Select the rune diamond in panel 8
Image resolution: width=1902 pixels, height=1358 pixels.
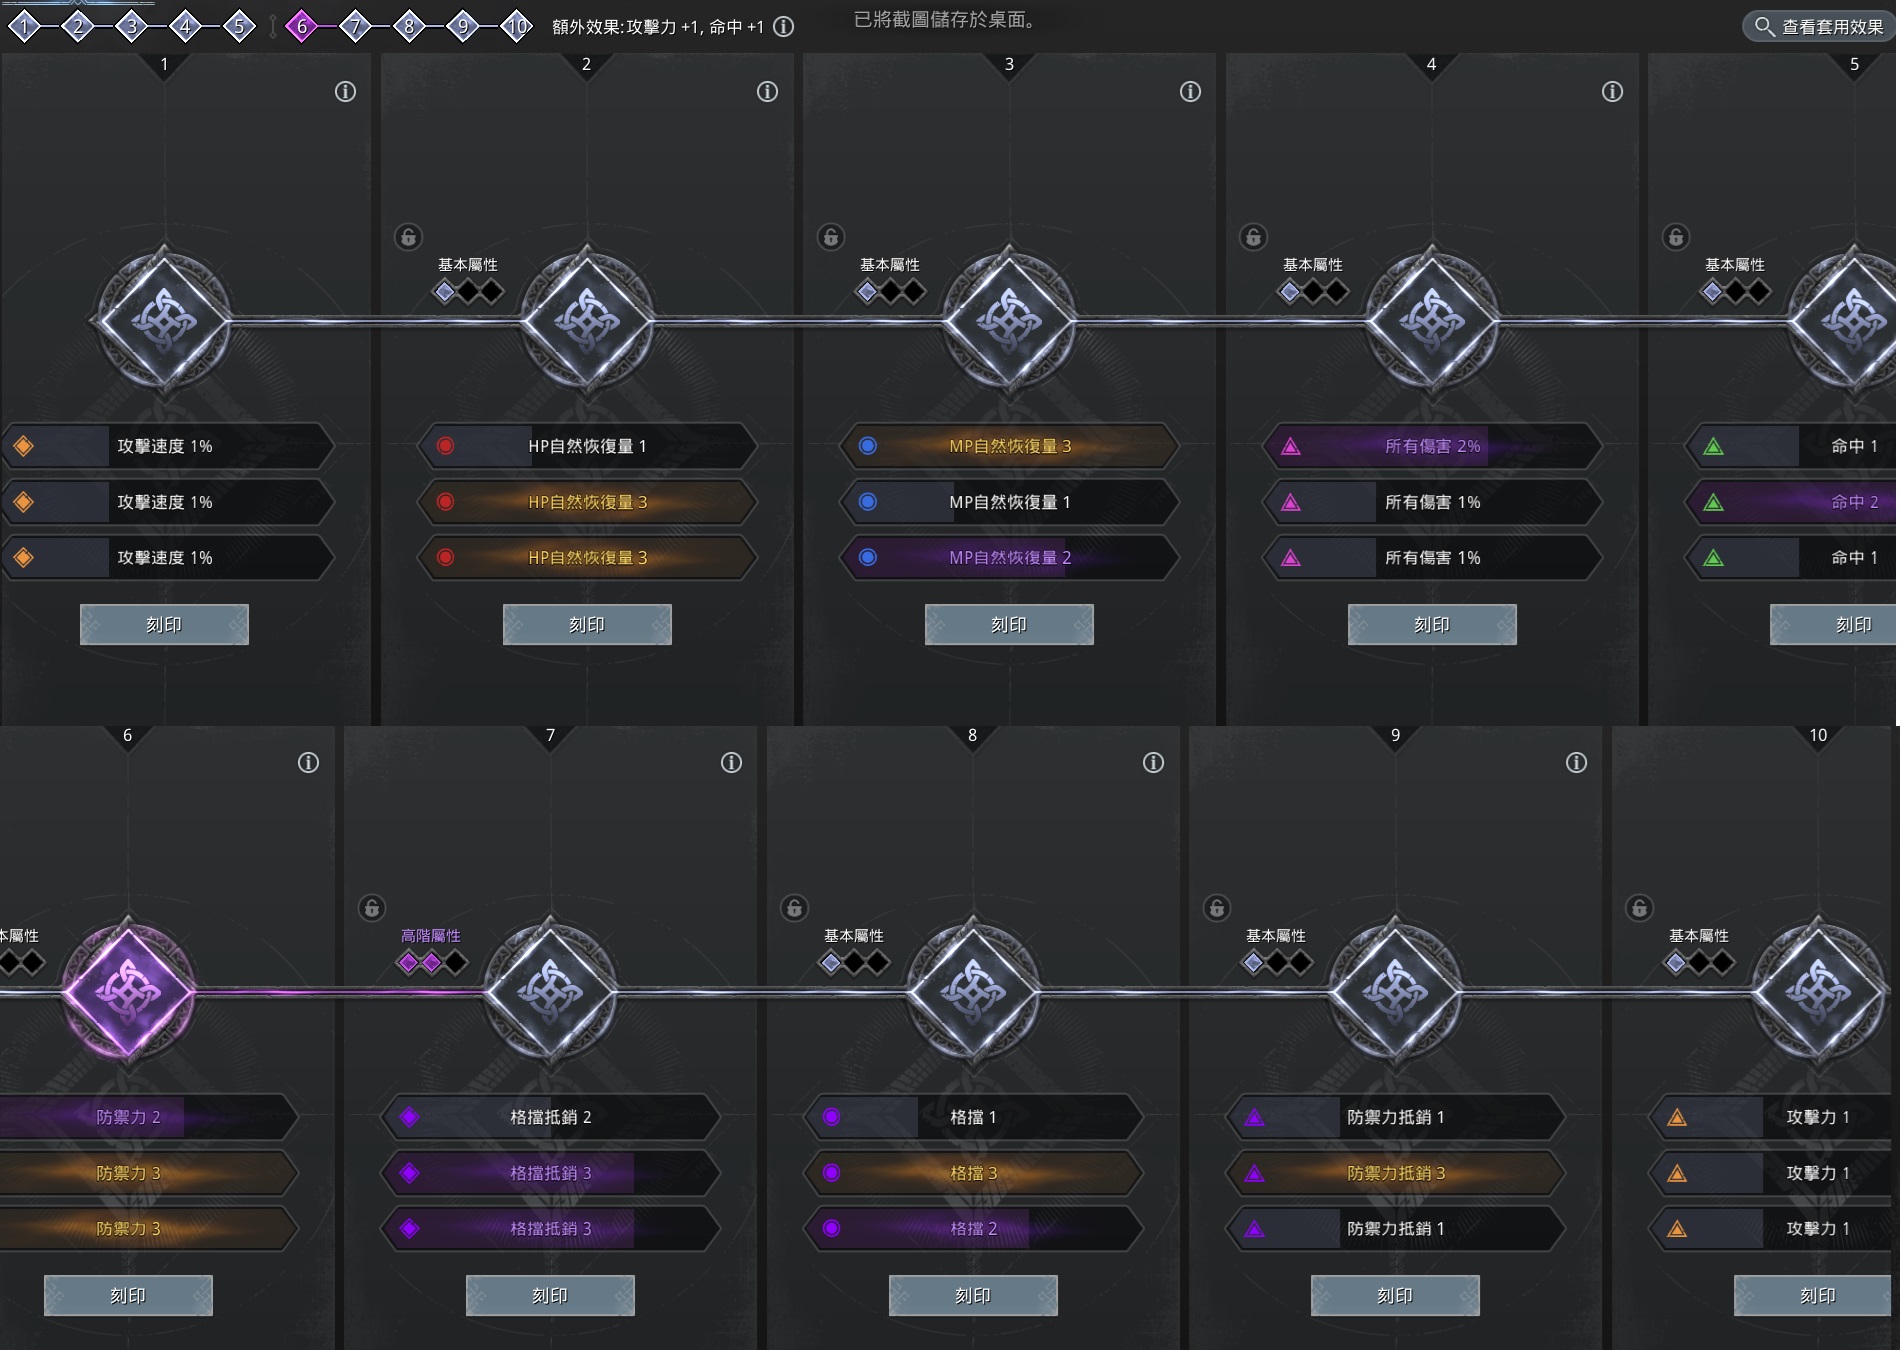click(973, 991)
